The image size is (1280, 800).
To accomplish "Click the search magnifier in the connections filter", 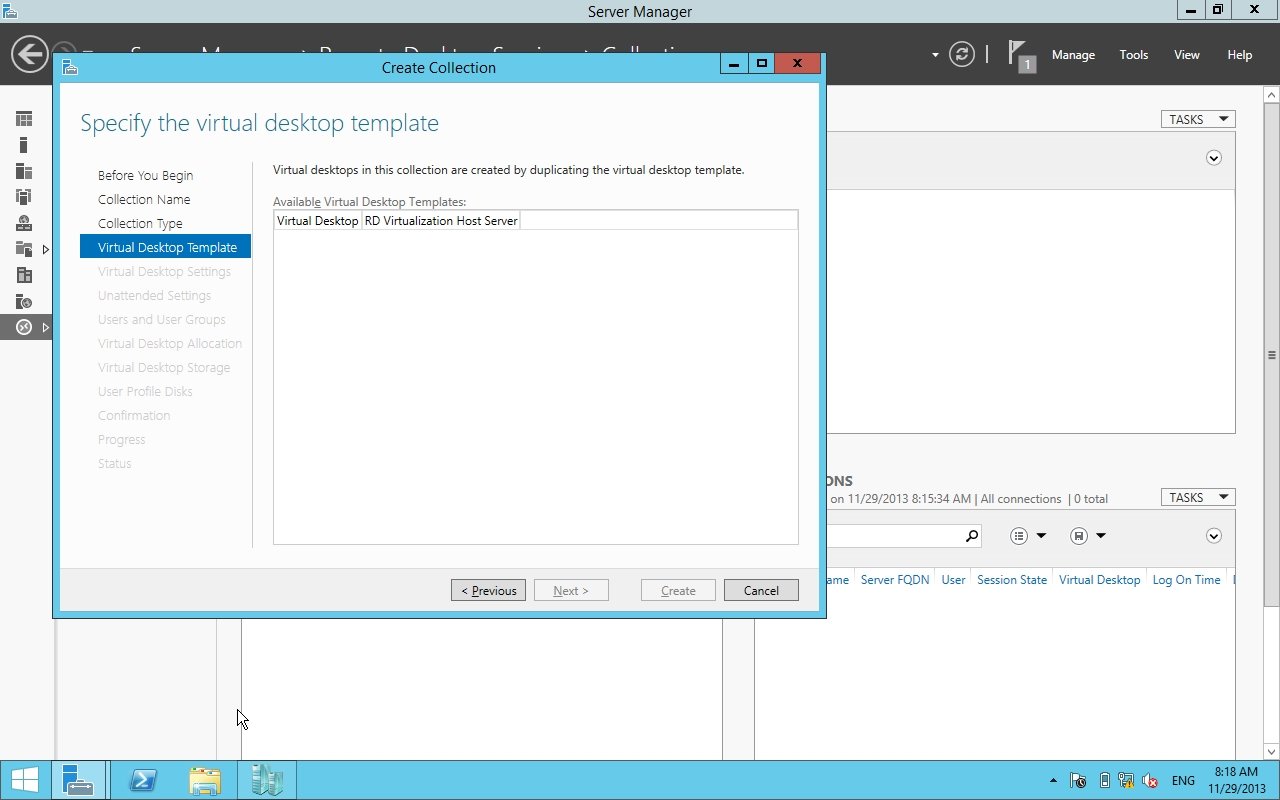I will (971, 536).
